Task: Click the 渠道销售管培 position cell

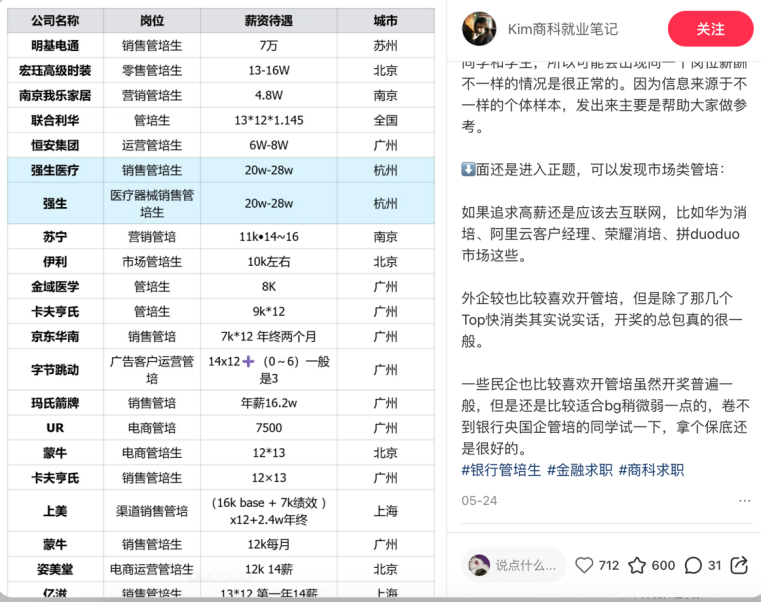Action: [x=152, y=511]
